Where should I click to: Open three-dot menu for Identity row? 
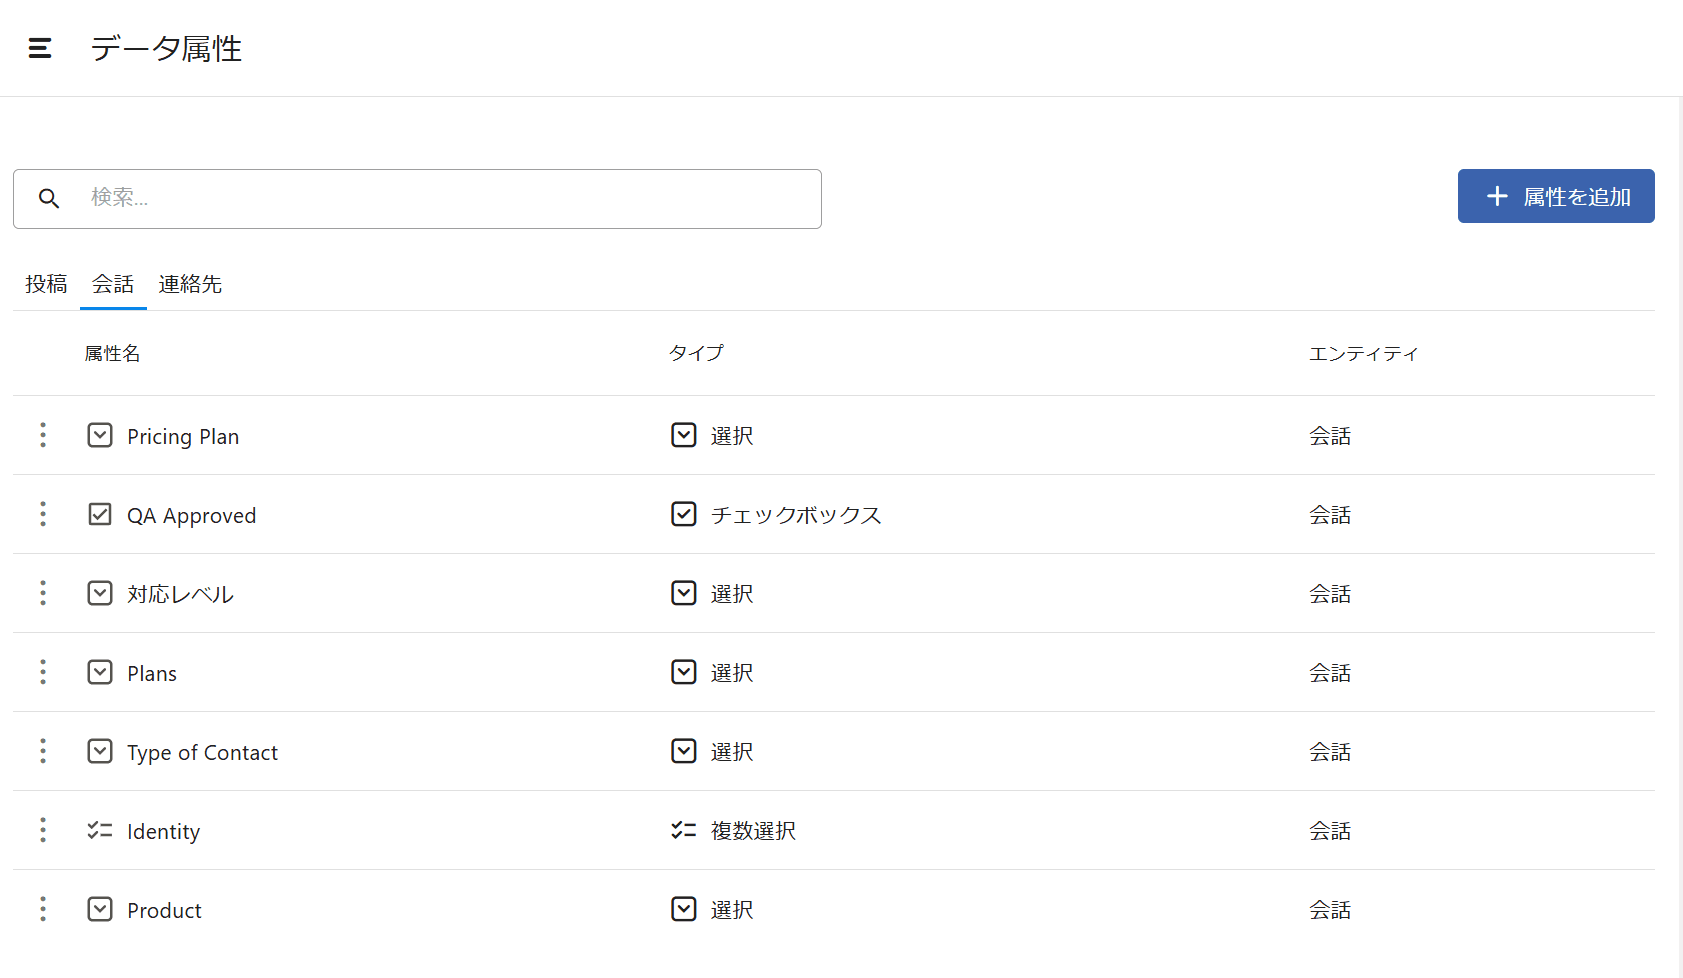(43, 830)
